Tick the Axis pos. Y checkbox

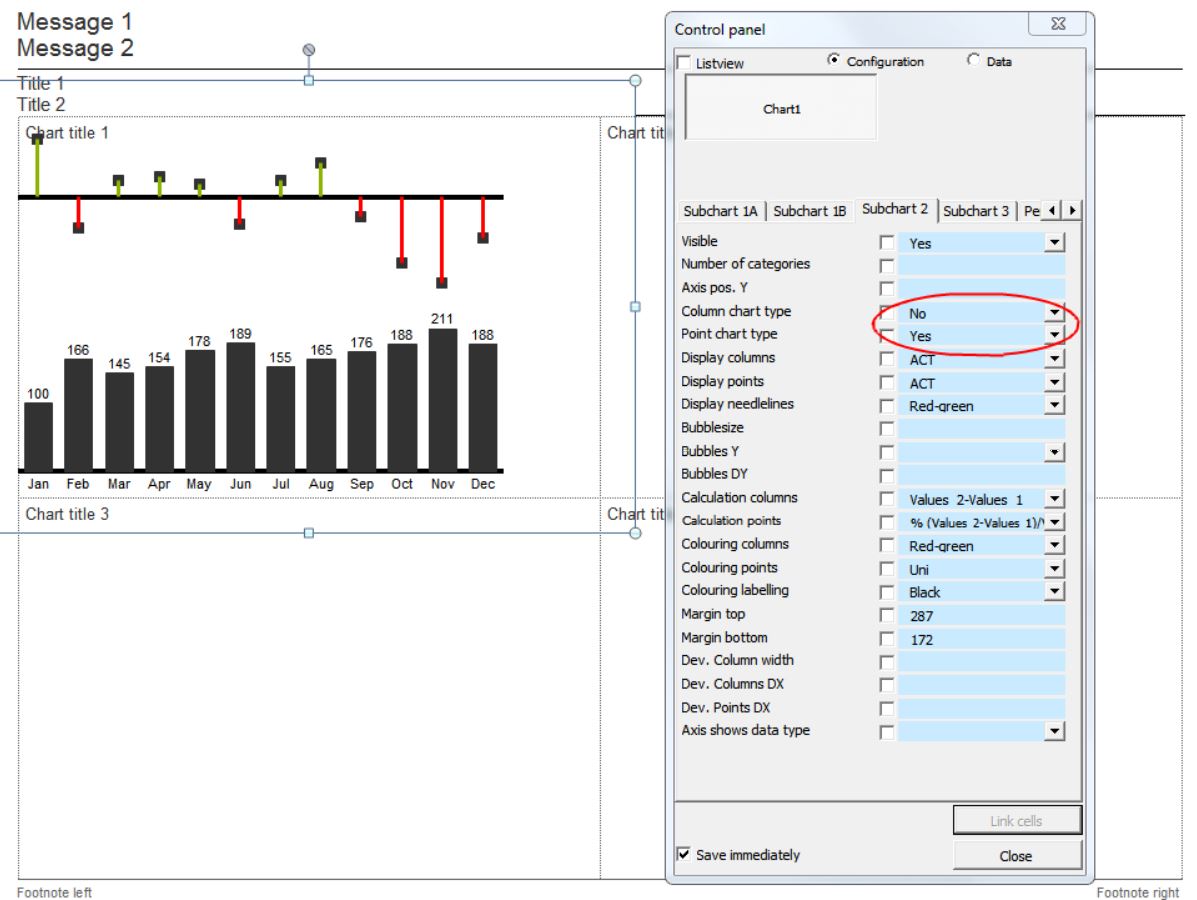[886, 289]
